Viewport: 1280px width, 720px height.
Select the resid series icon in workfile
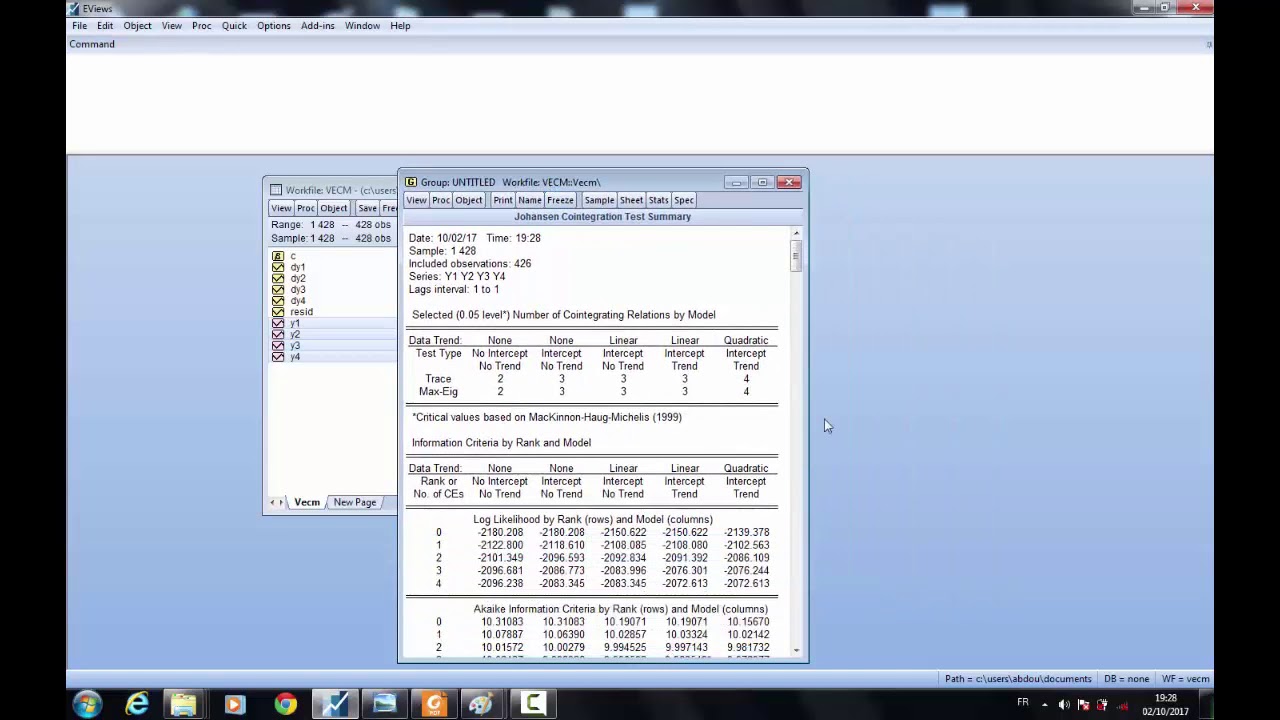point(278,312)
